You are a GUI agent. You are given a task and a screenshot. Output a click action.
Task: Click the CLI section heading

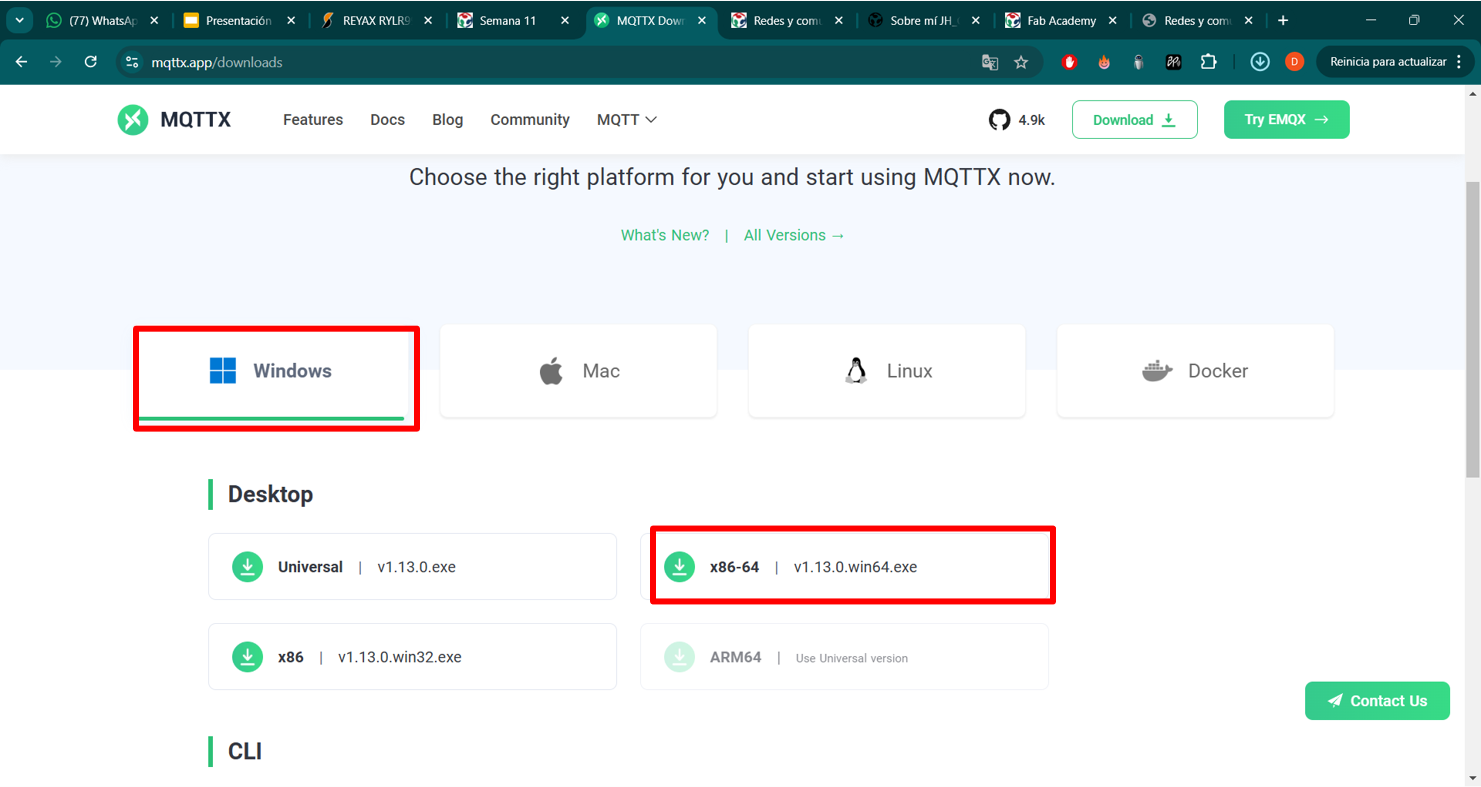point(245,751)
